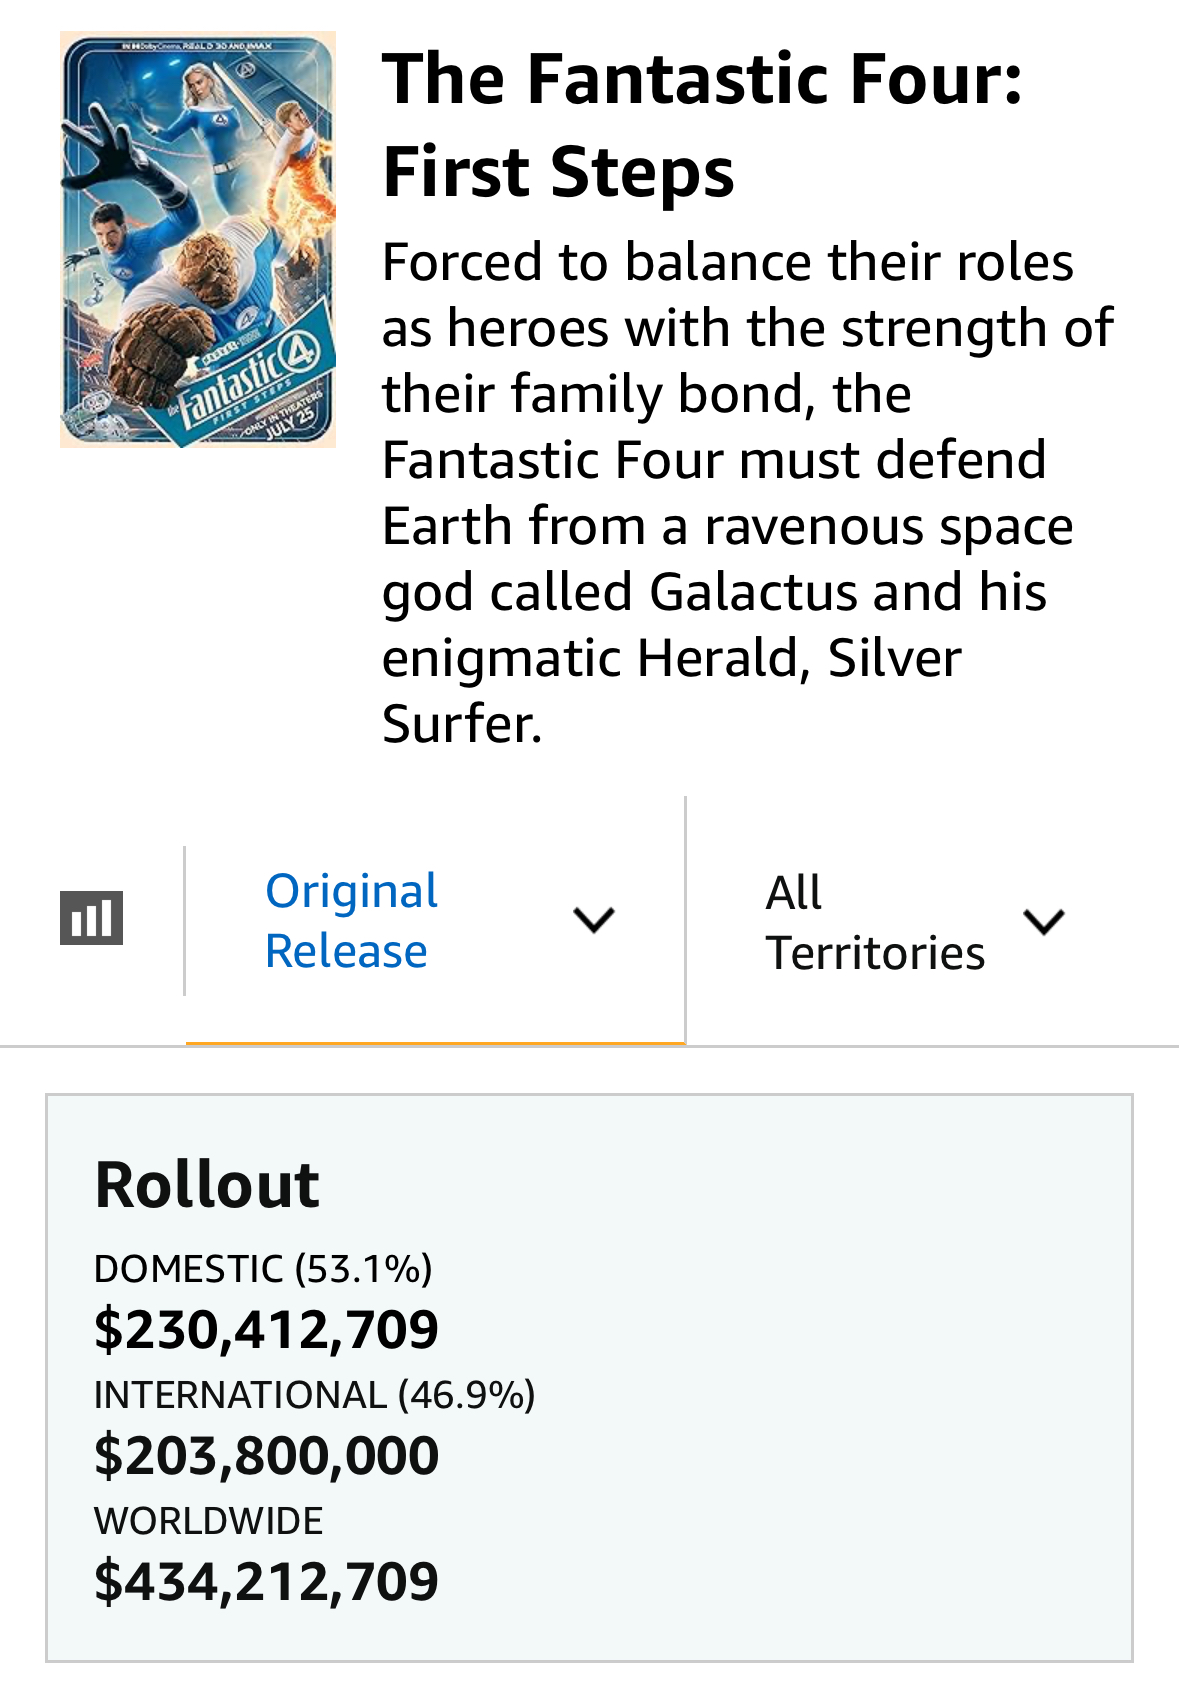Click the orange underline of Original Release tab
The image size is (1179, 1695).
point(435,1043)
